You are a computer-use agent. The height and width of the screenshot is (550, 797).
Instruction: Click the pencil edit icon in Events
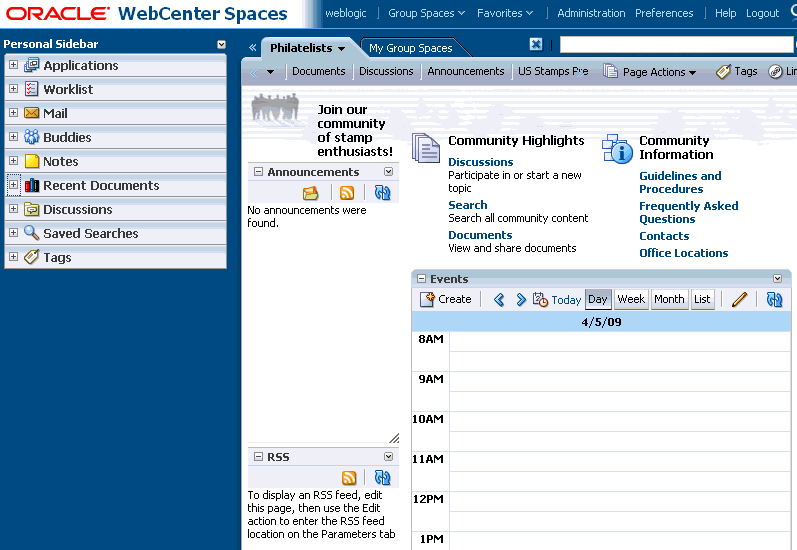(x=740, y=299)
